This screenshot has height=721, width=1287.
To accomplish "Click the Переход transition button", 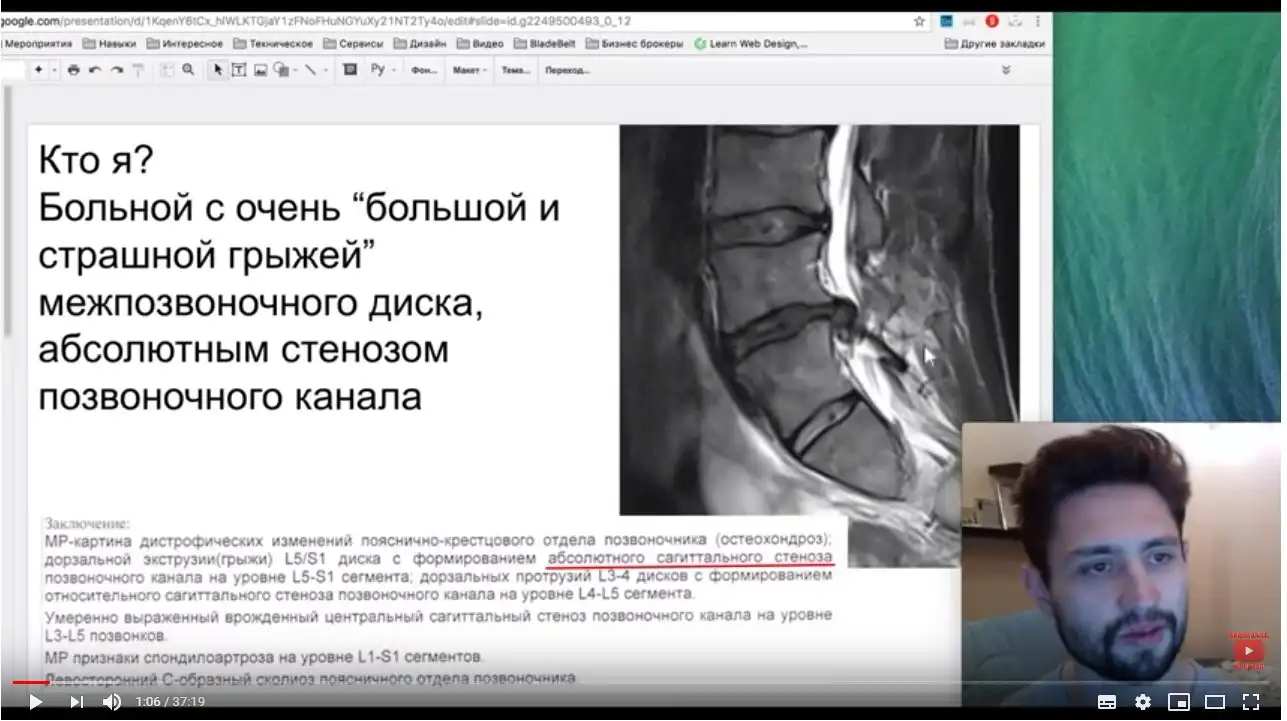I will (566, 70).
